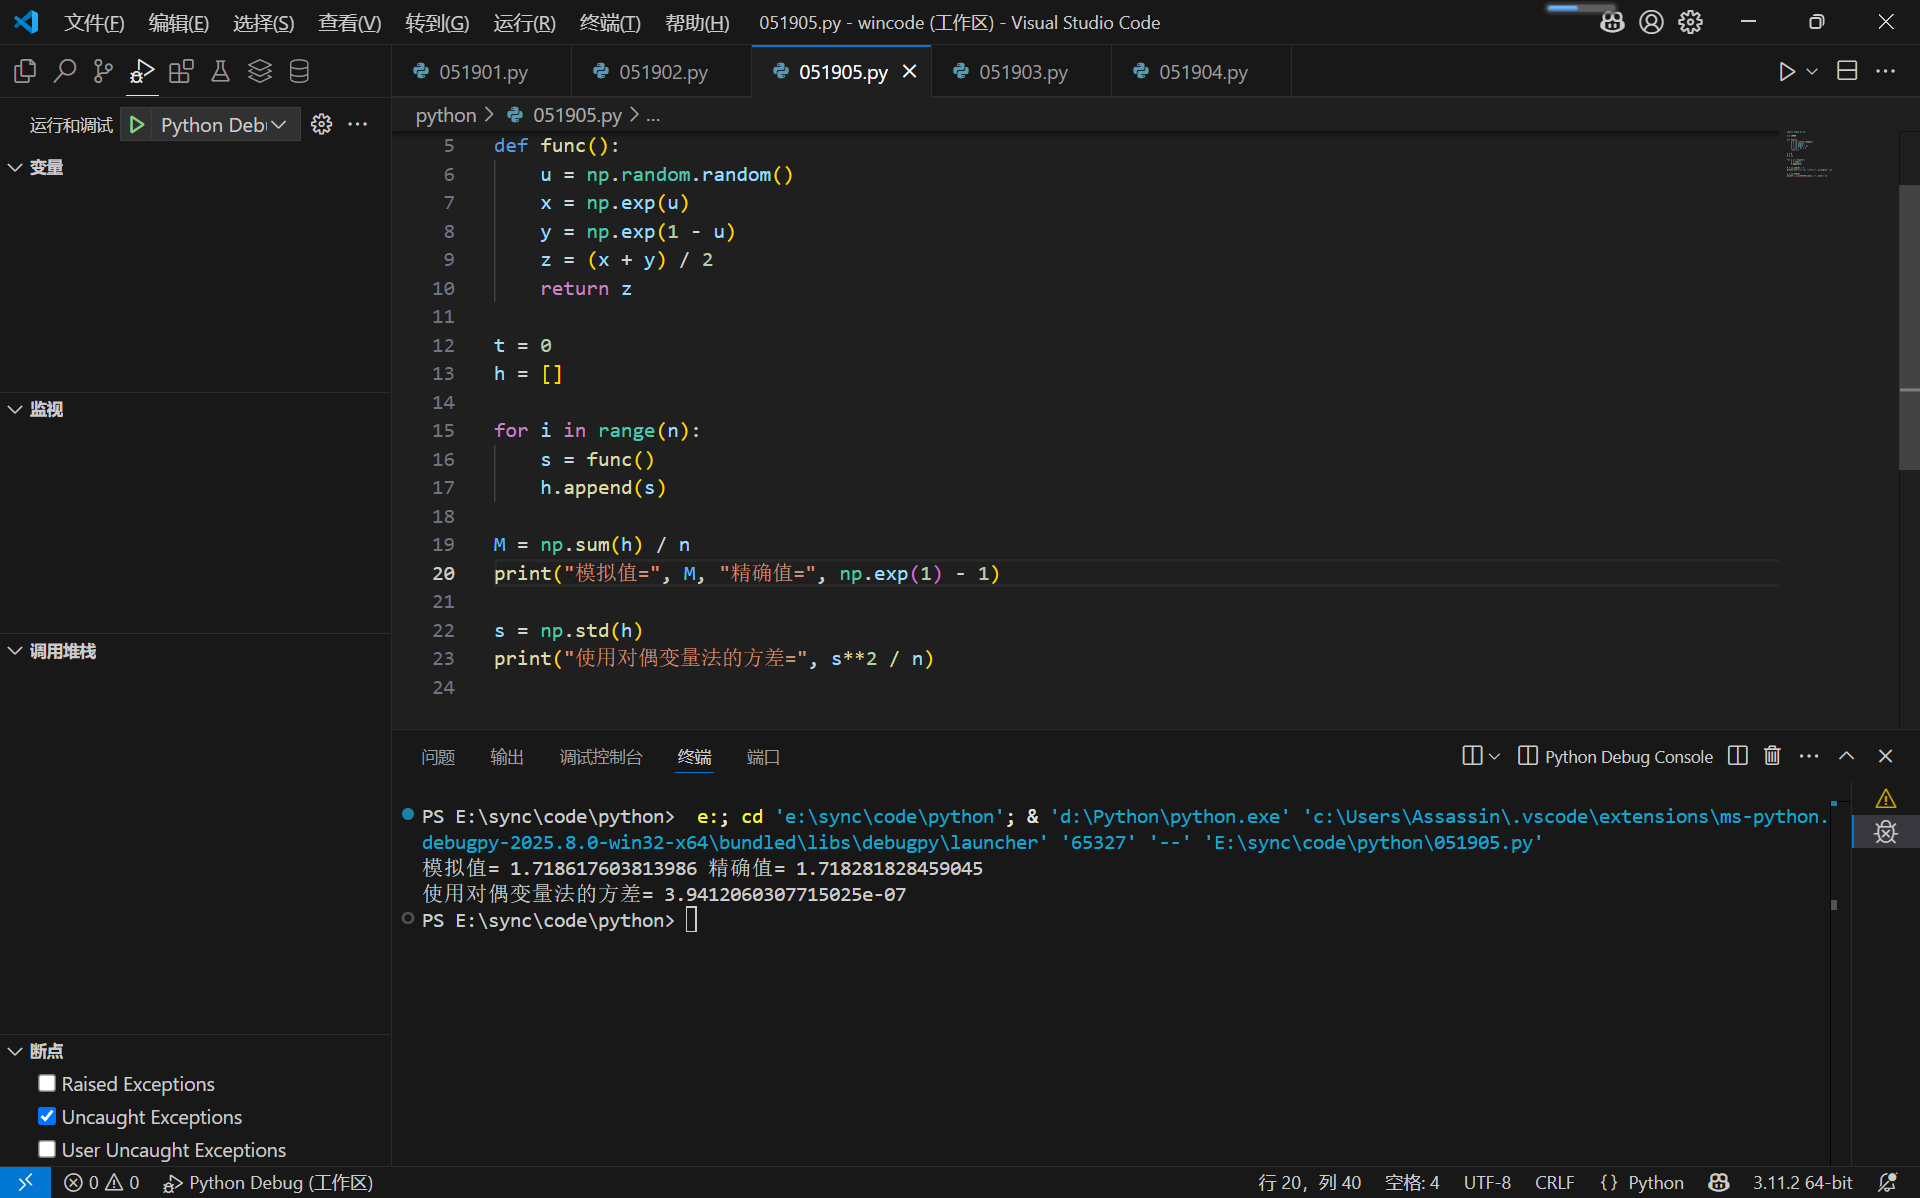Click the green start debugging arrow
Image resolution: width=1920 pixels, height=1198 pixels.
pos(137,124)
